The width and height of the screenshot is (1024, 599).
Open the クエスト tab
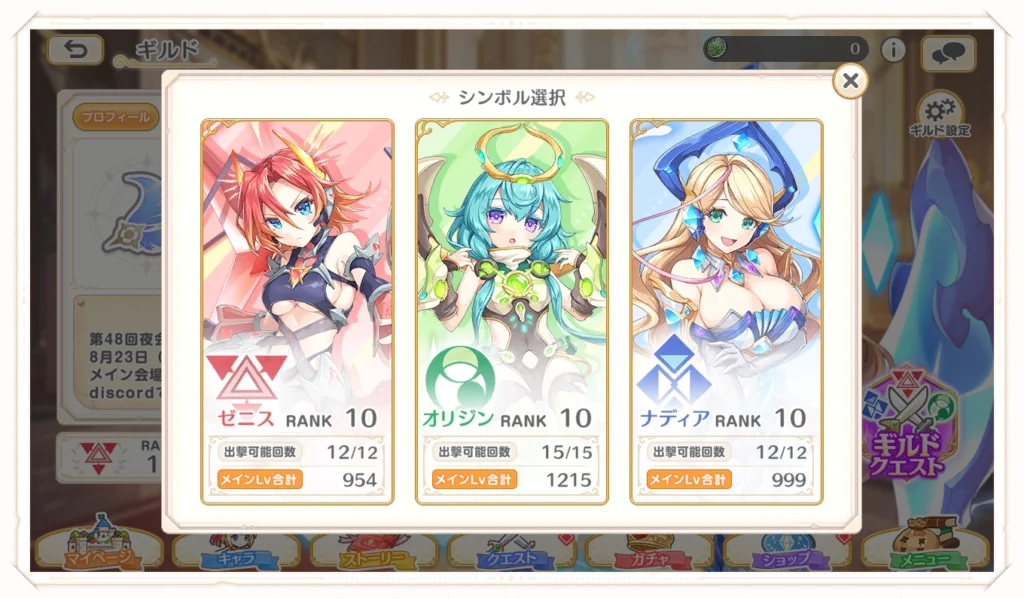point(512,552)
